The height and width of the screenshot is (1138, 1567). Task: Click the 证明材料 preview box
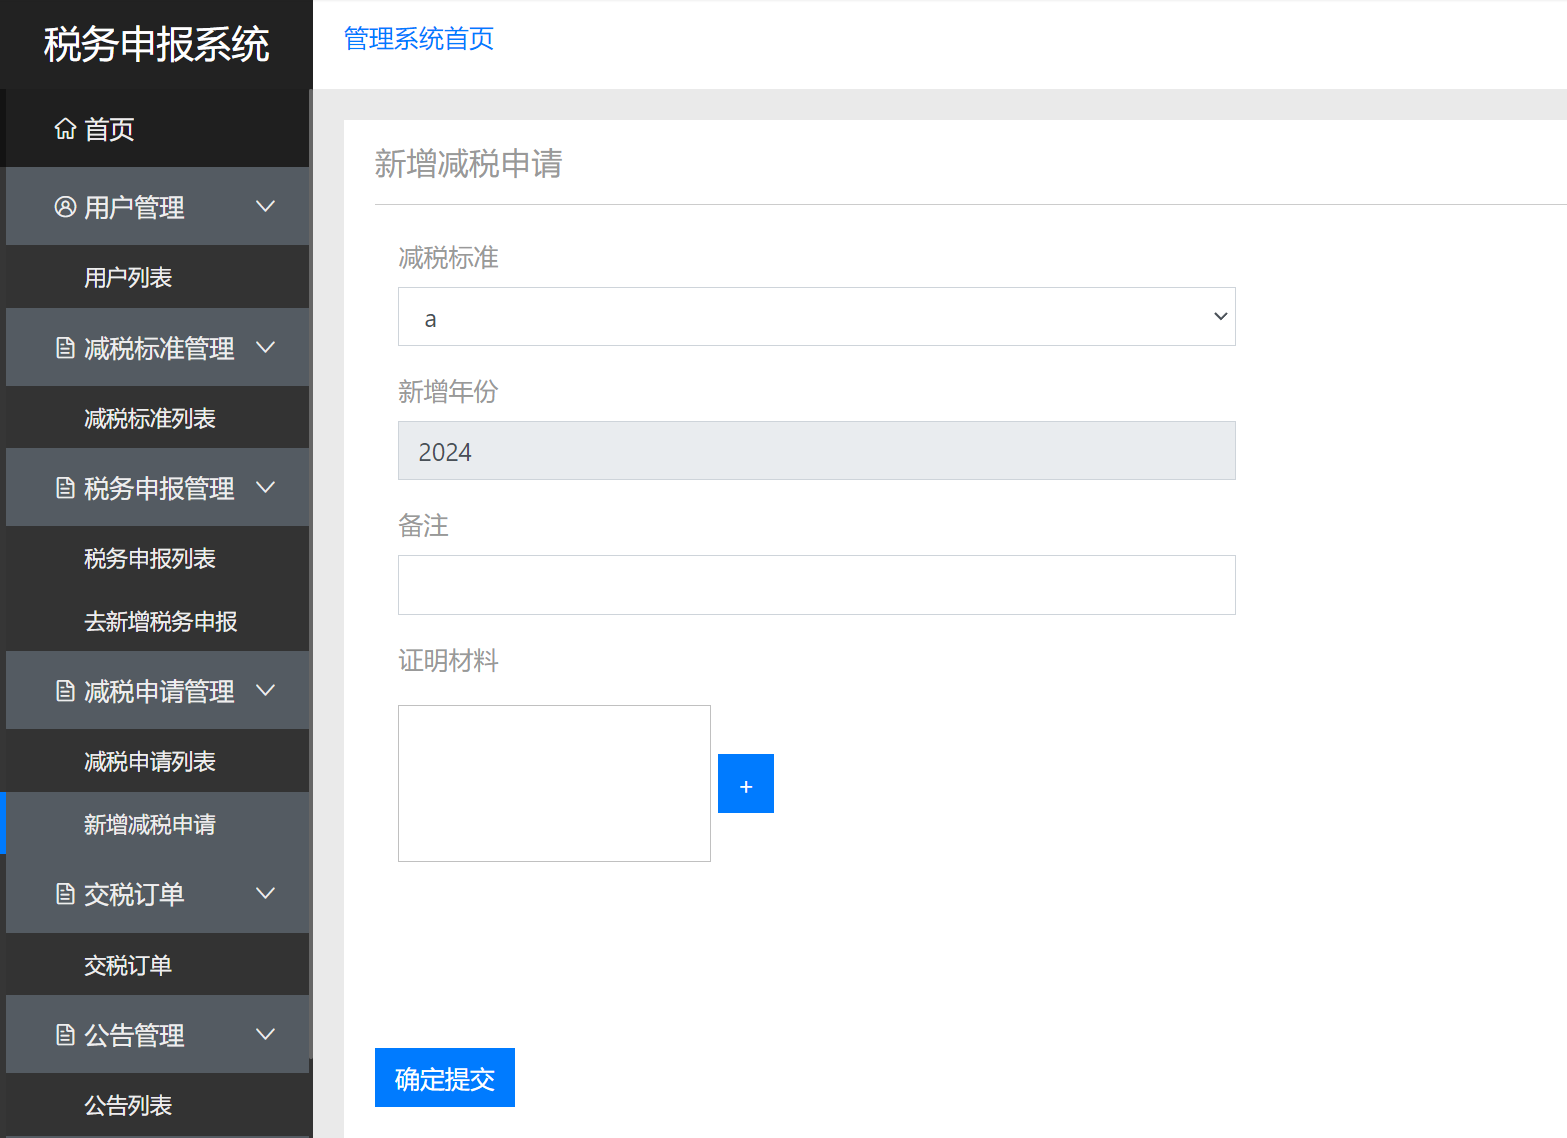[554, 784]
